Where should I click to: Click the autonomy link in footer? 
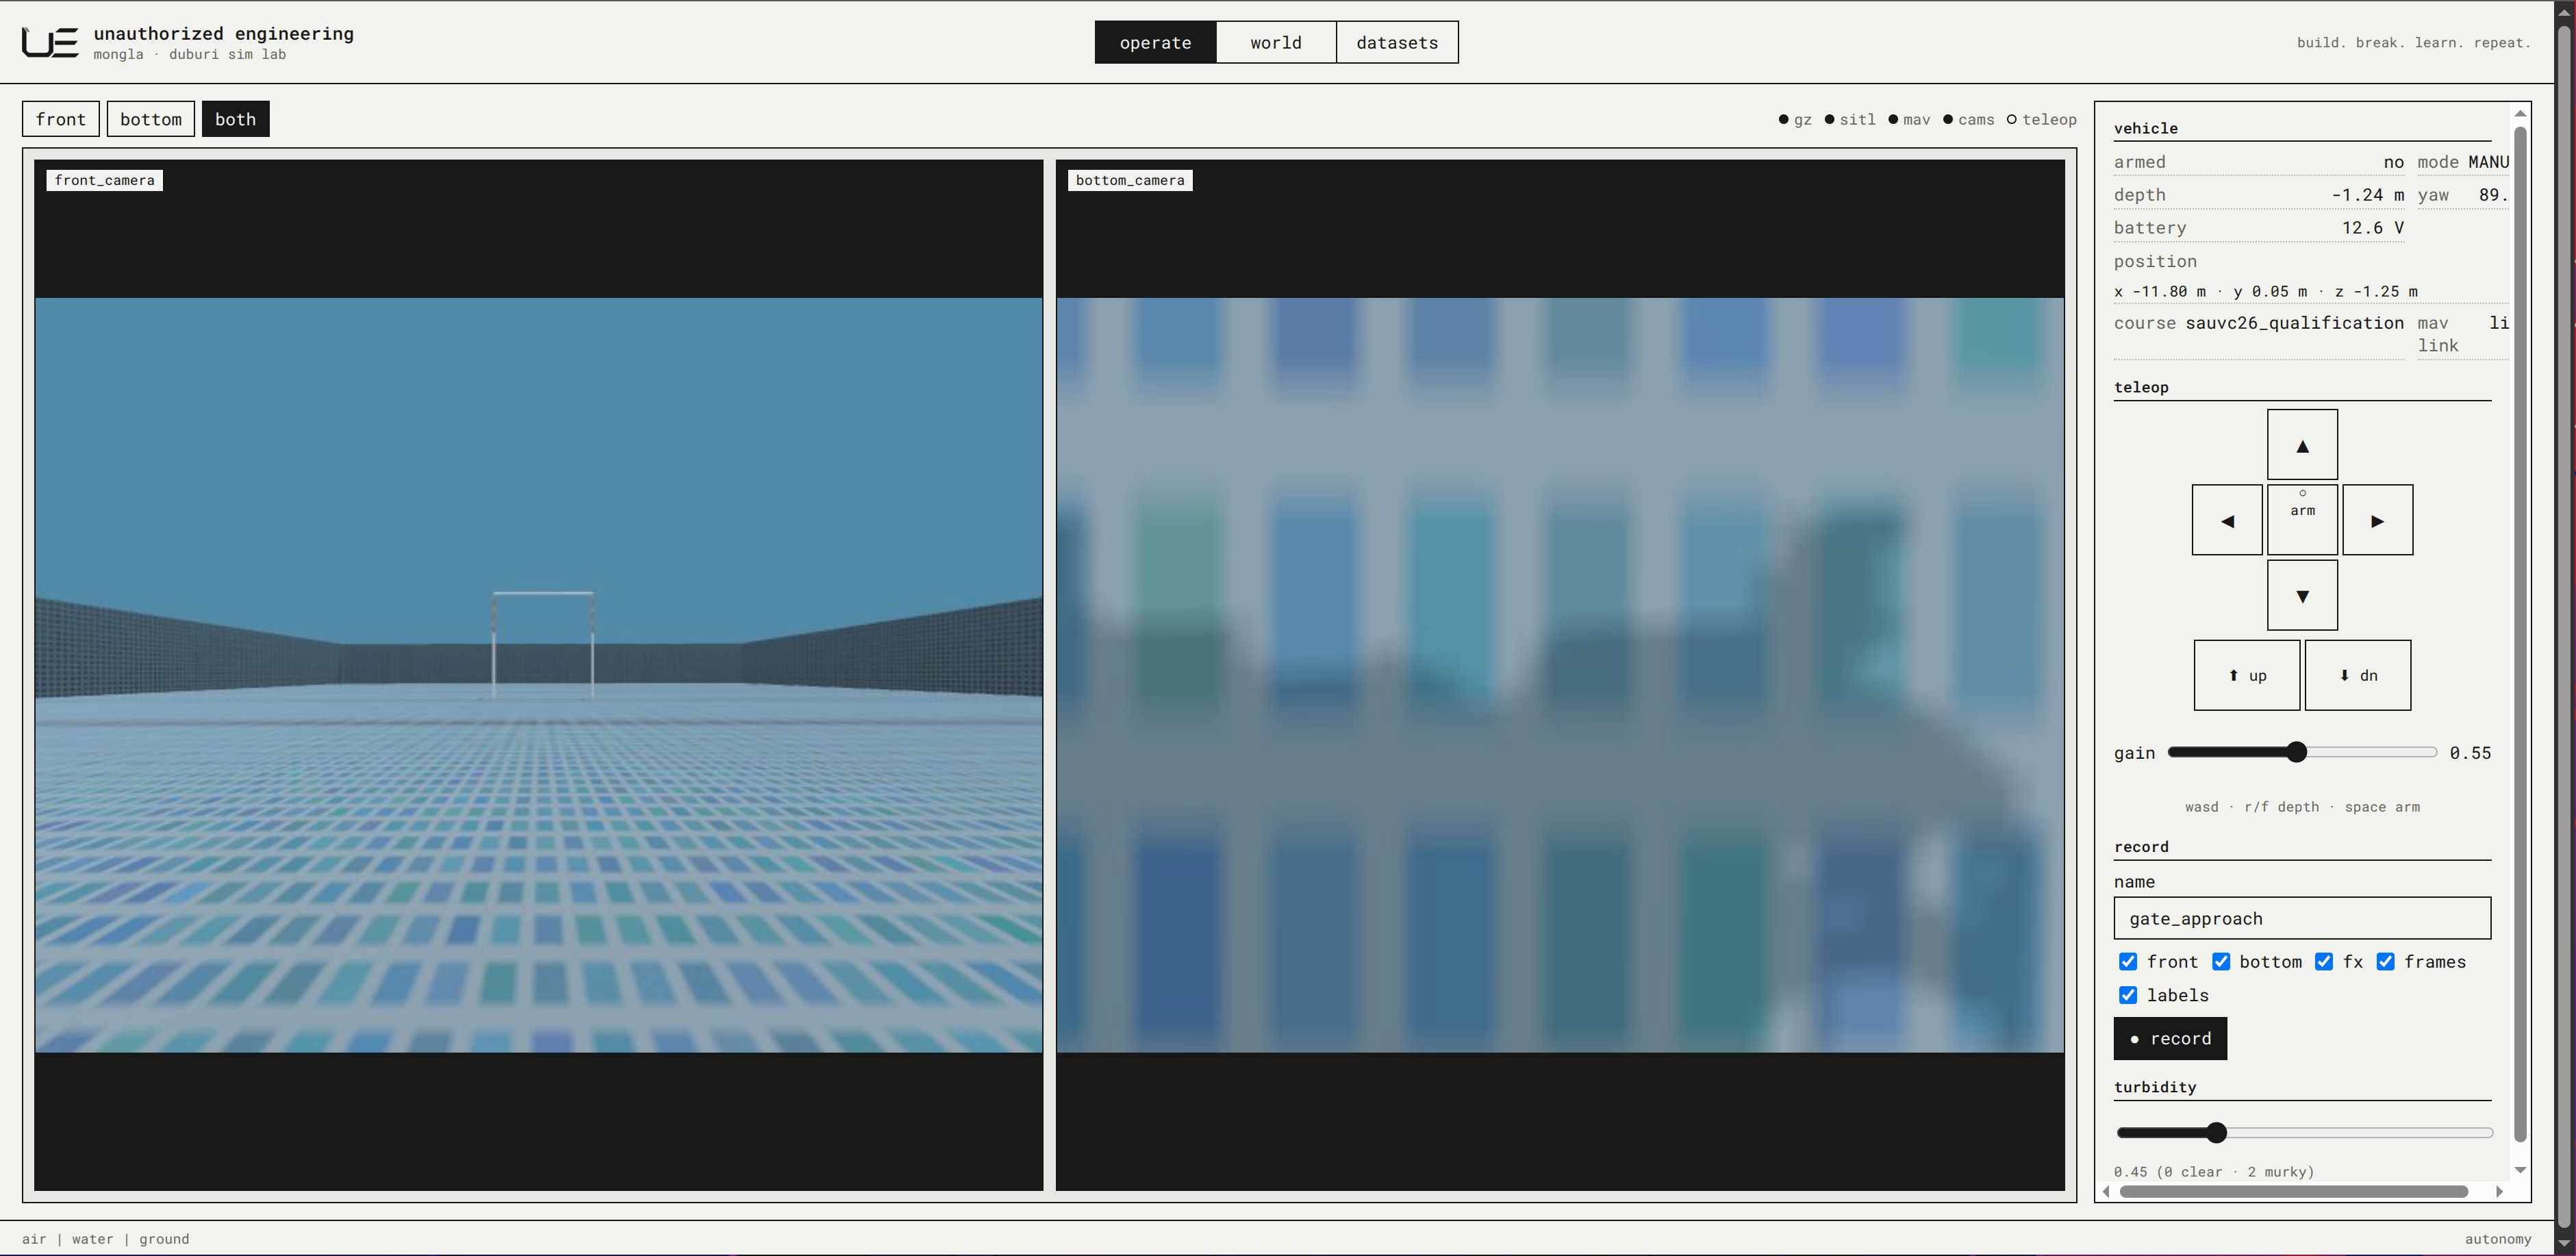tap(2498, 1239)
